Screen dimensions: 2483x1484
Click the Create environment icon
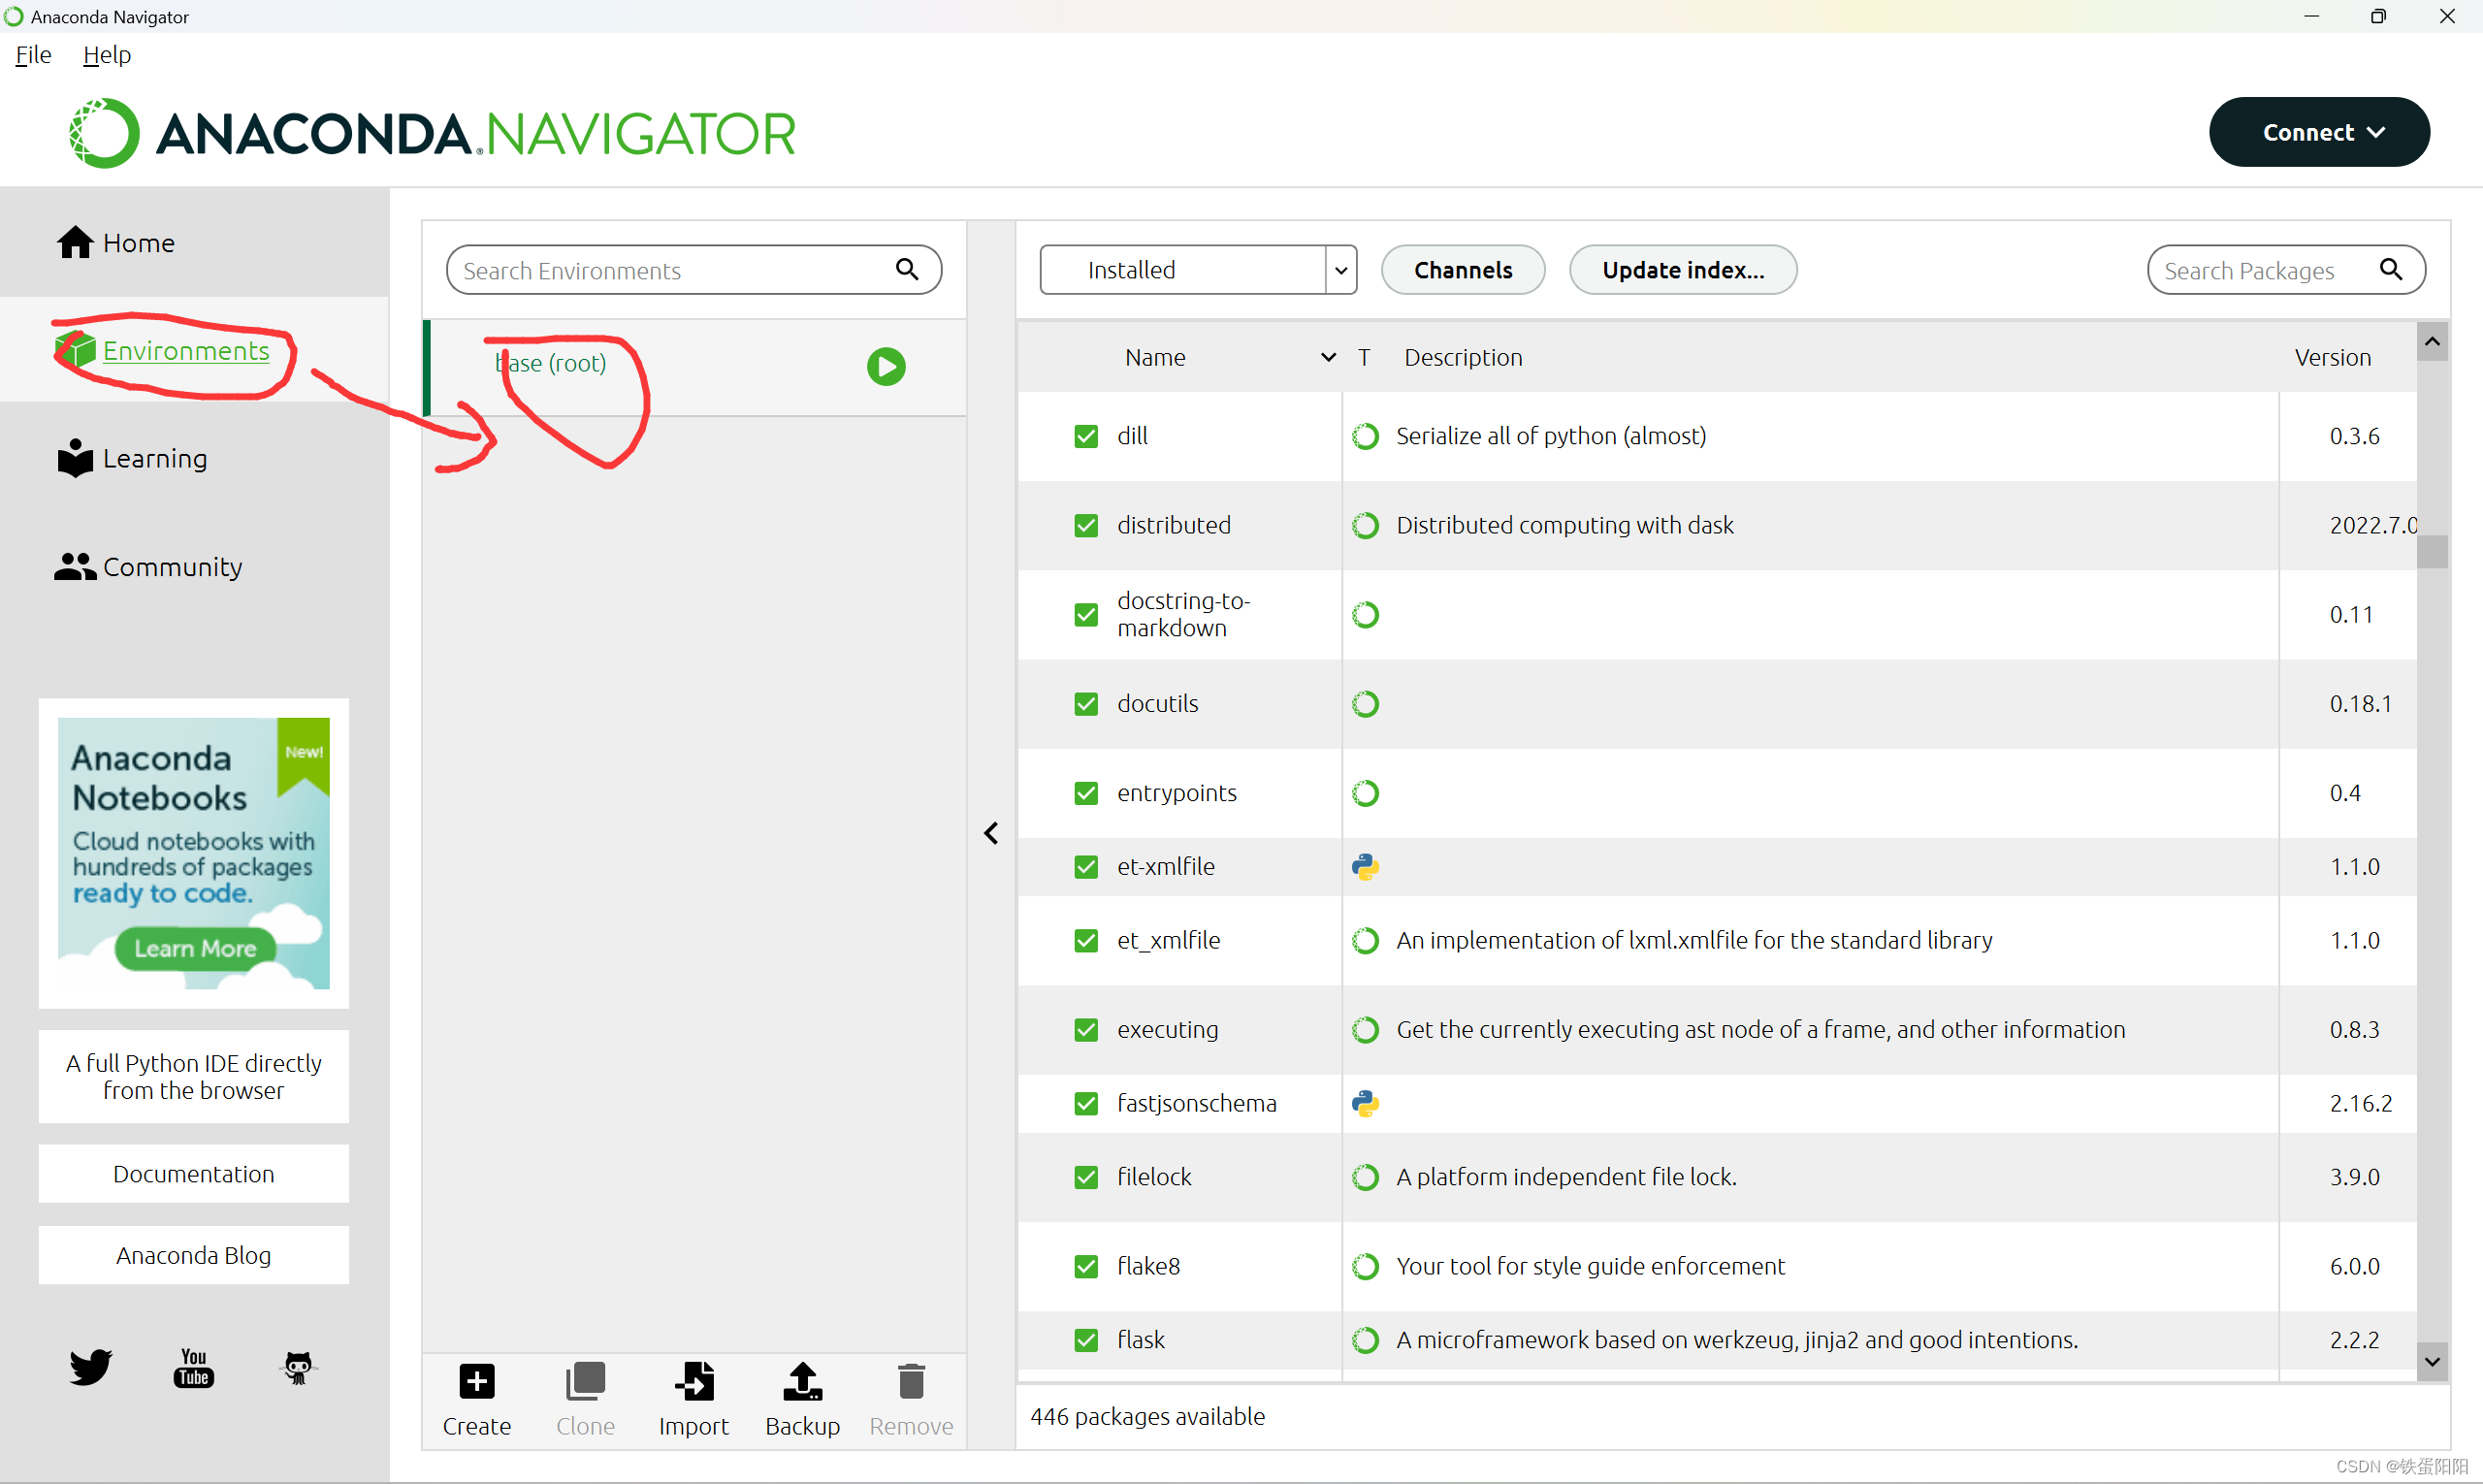click(477, 1382)
